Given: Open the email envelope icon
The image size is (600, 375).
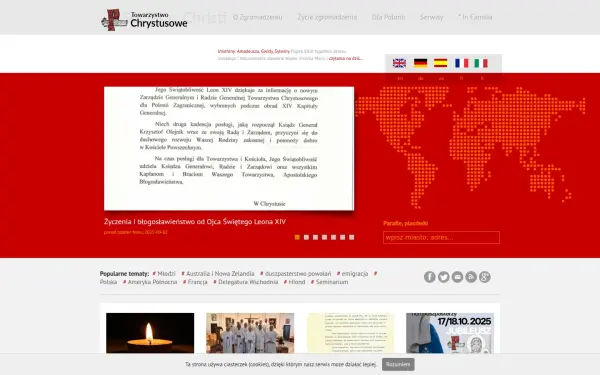Looking at the screenshot, I should 457,277.
